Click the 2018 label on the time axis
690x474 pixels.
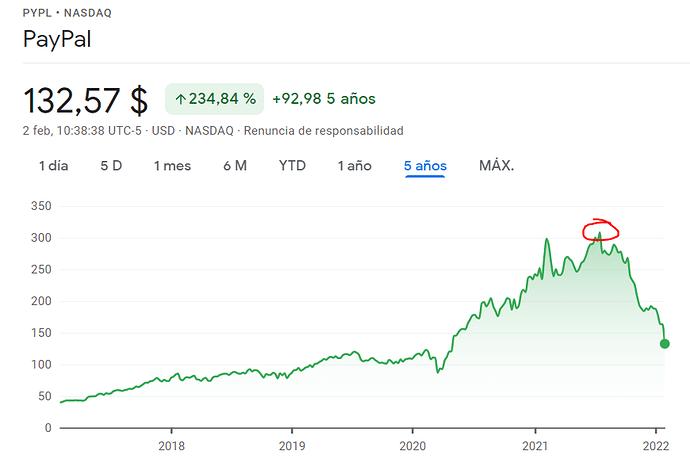[171, 445]
